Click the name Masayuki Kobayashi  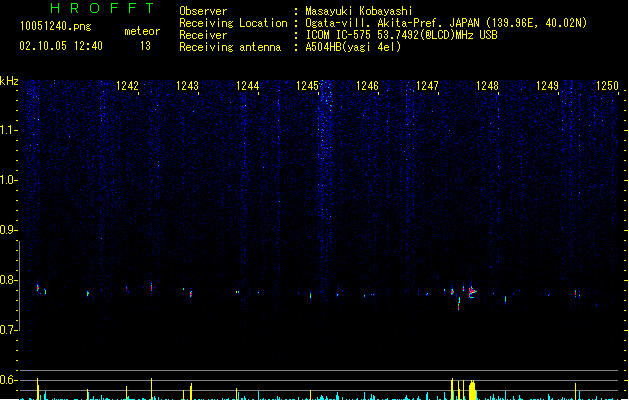click(x=359, y=11)
